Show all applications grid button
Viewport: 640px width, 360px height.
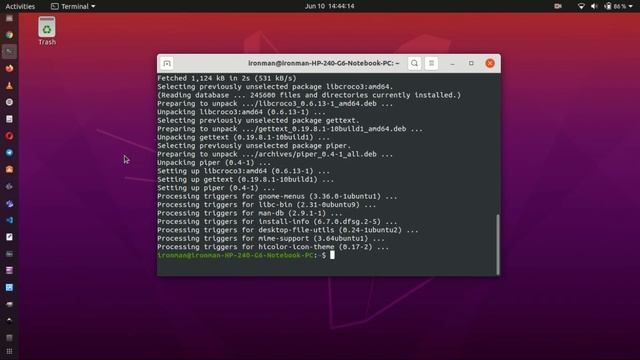coord(9,351)
